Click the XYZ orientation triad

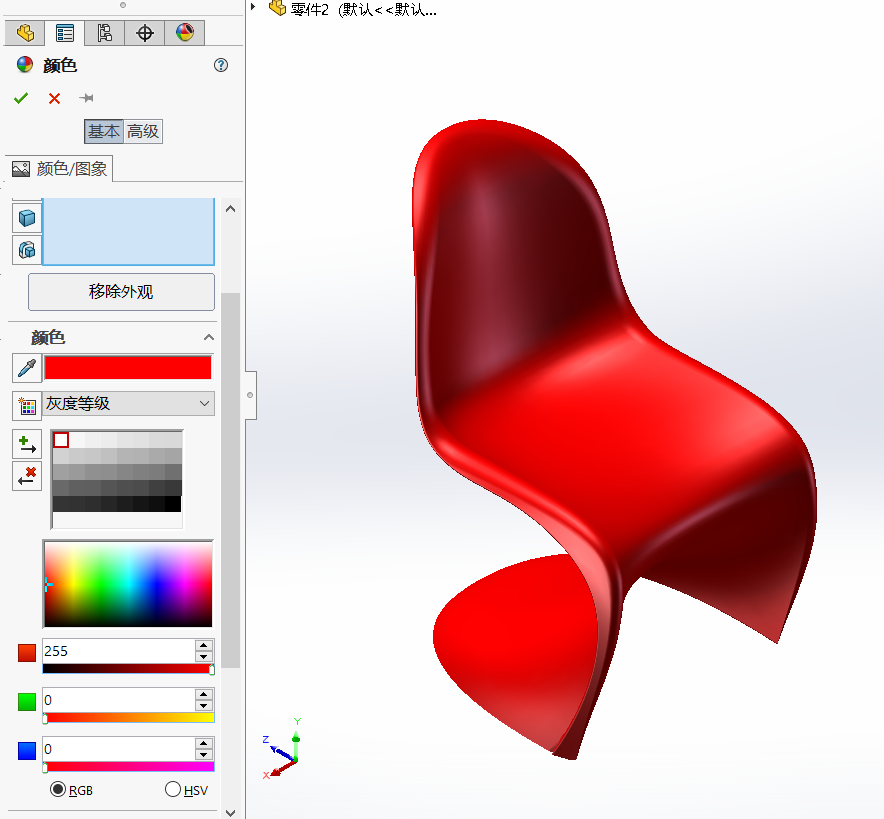(x=282, y=749)
